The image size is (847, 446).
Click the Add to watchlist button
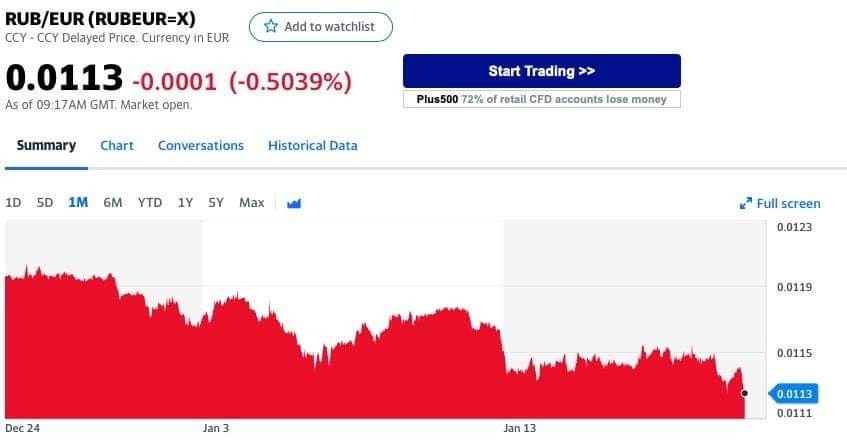coord(321,27)
